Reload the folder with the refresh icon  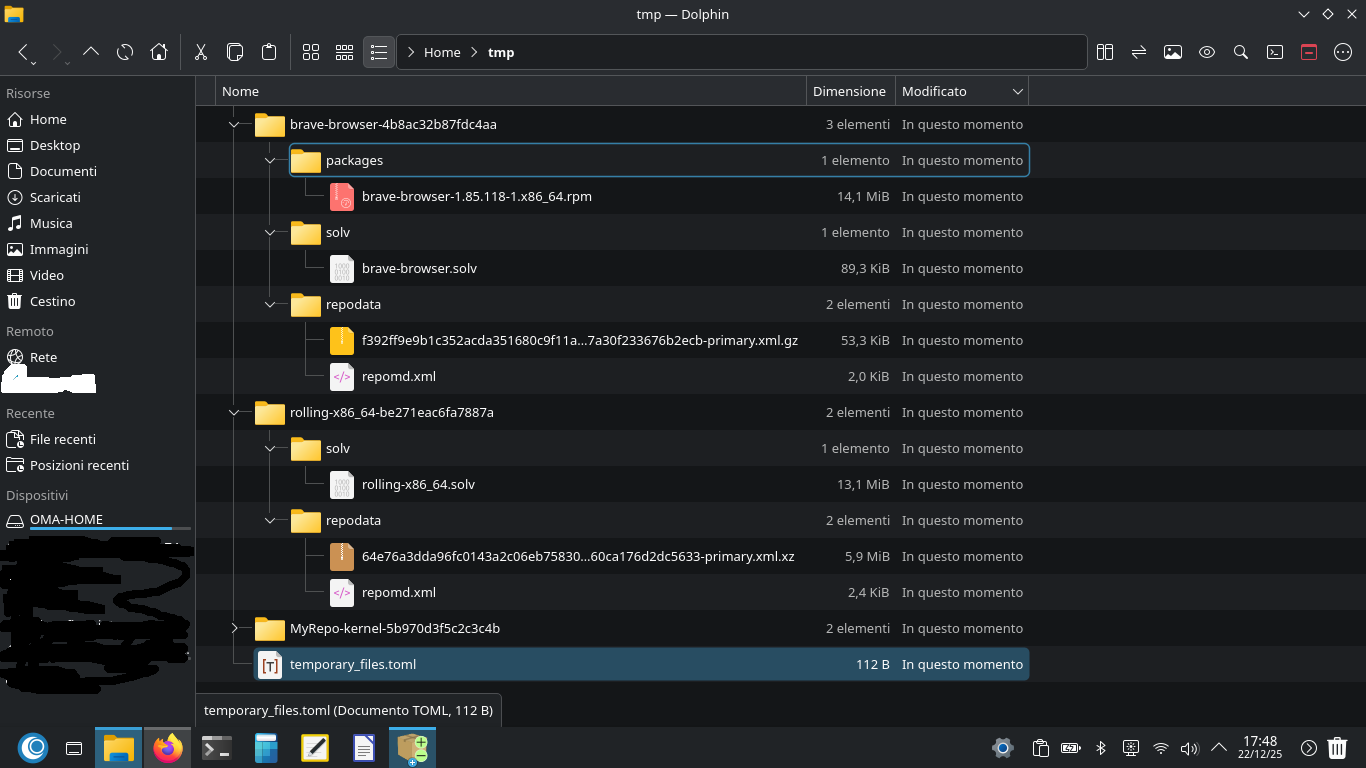tap(125, 52)
